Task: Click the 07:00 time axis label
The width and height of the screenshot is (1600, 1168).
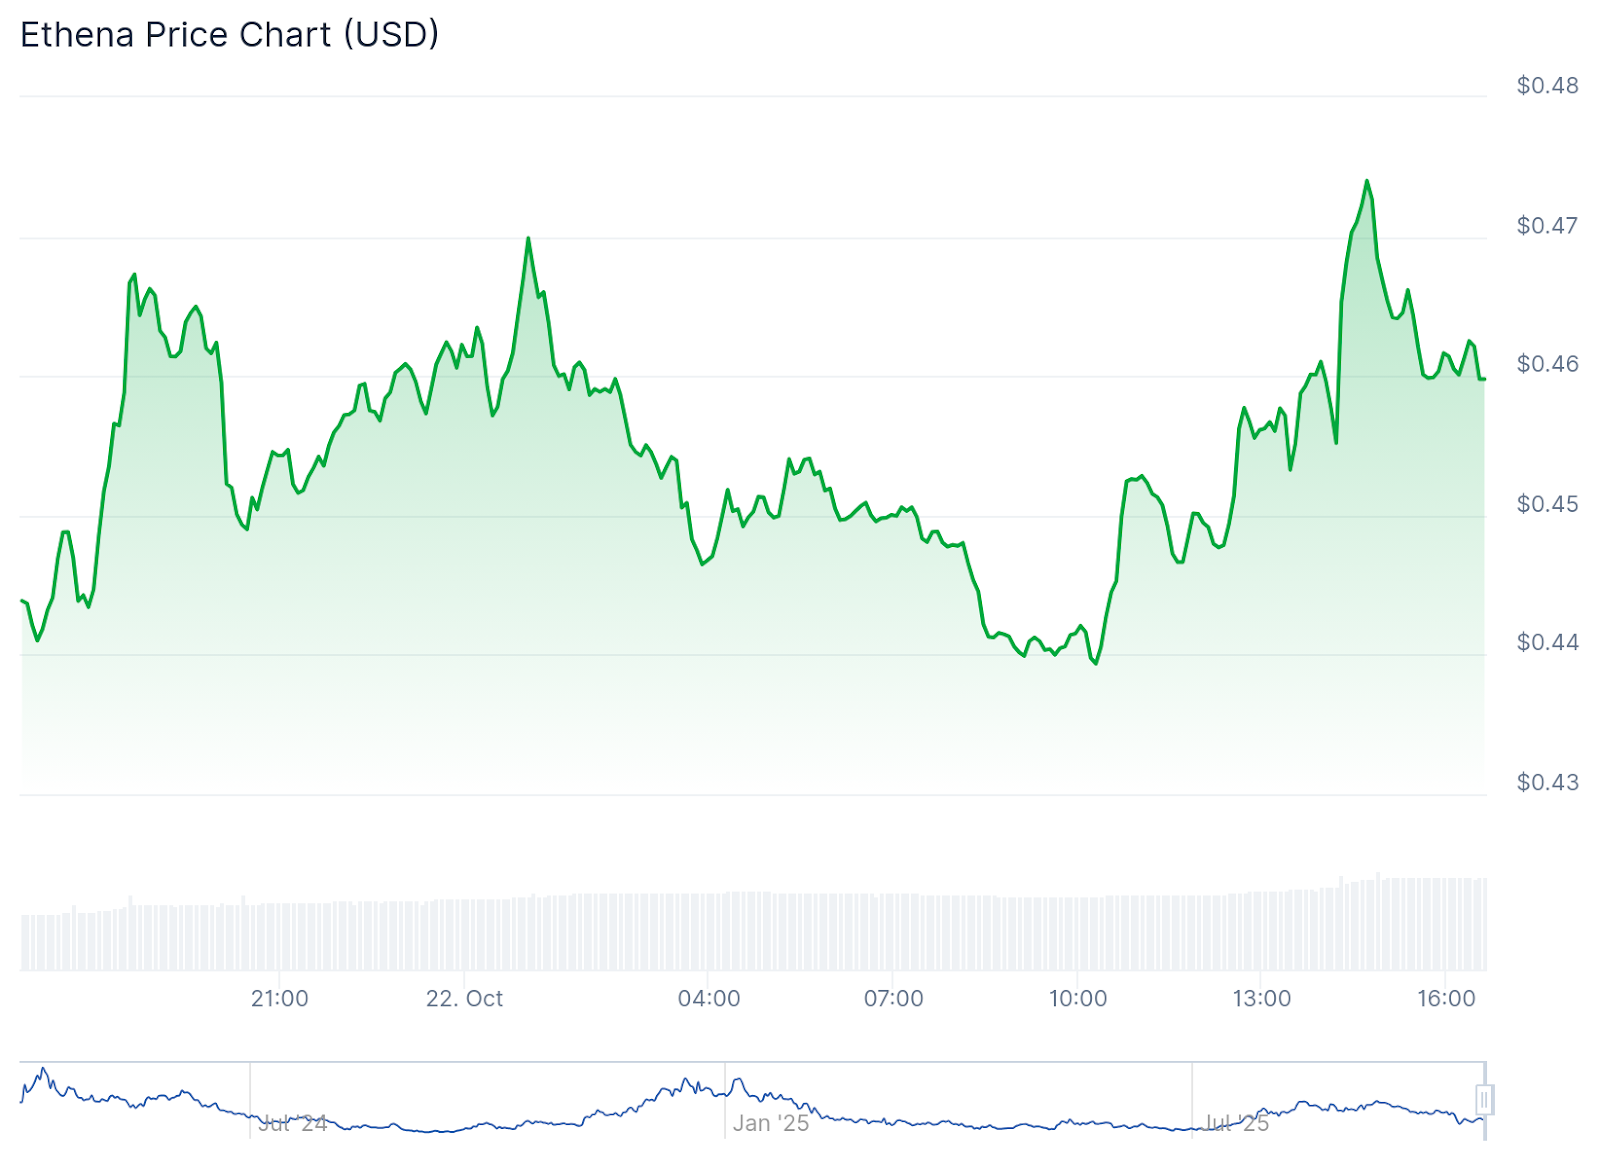Action: tap(893, 998)
